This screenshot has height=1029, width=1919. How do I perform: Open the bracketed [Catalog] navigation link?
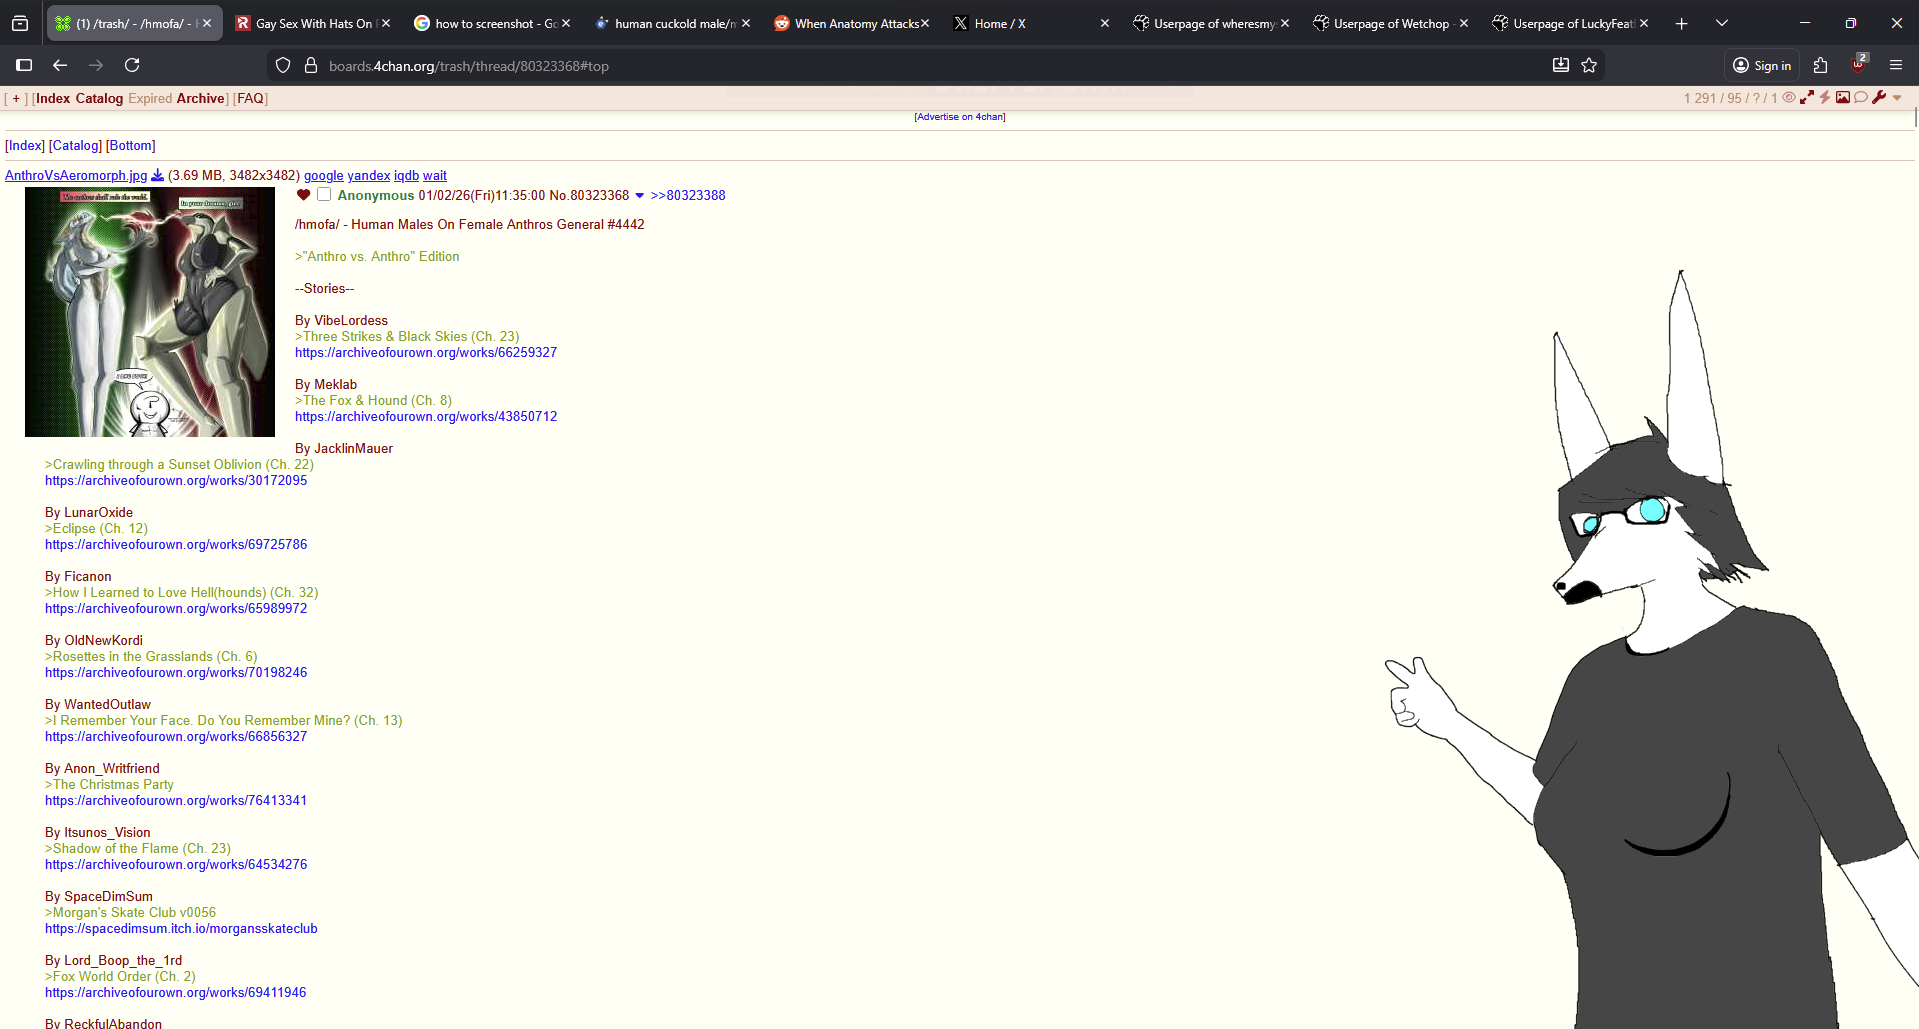pyautogui.click(x=75, y=145)
